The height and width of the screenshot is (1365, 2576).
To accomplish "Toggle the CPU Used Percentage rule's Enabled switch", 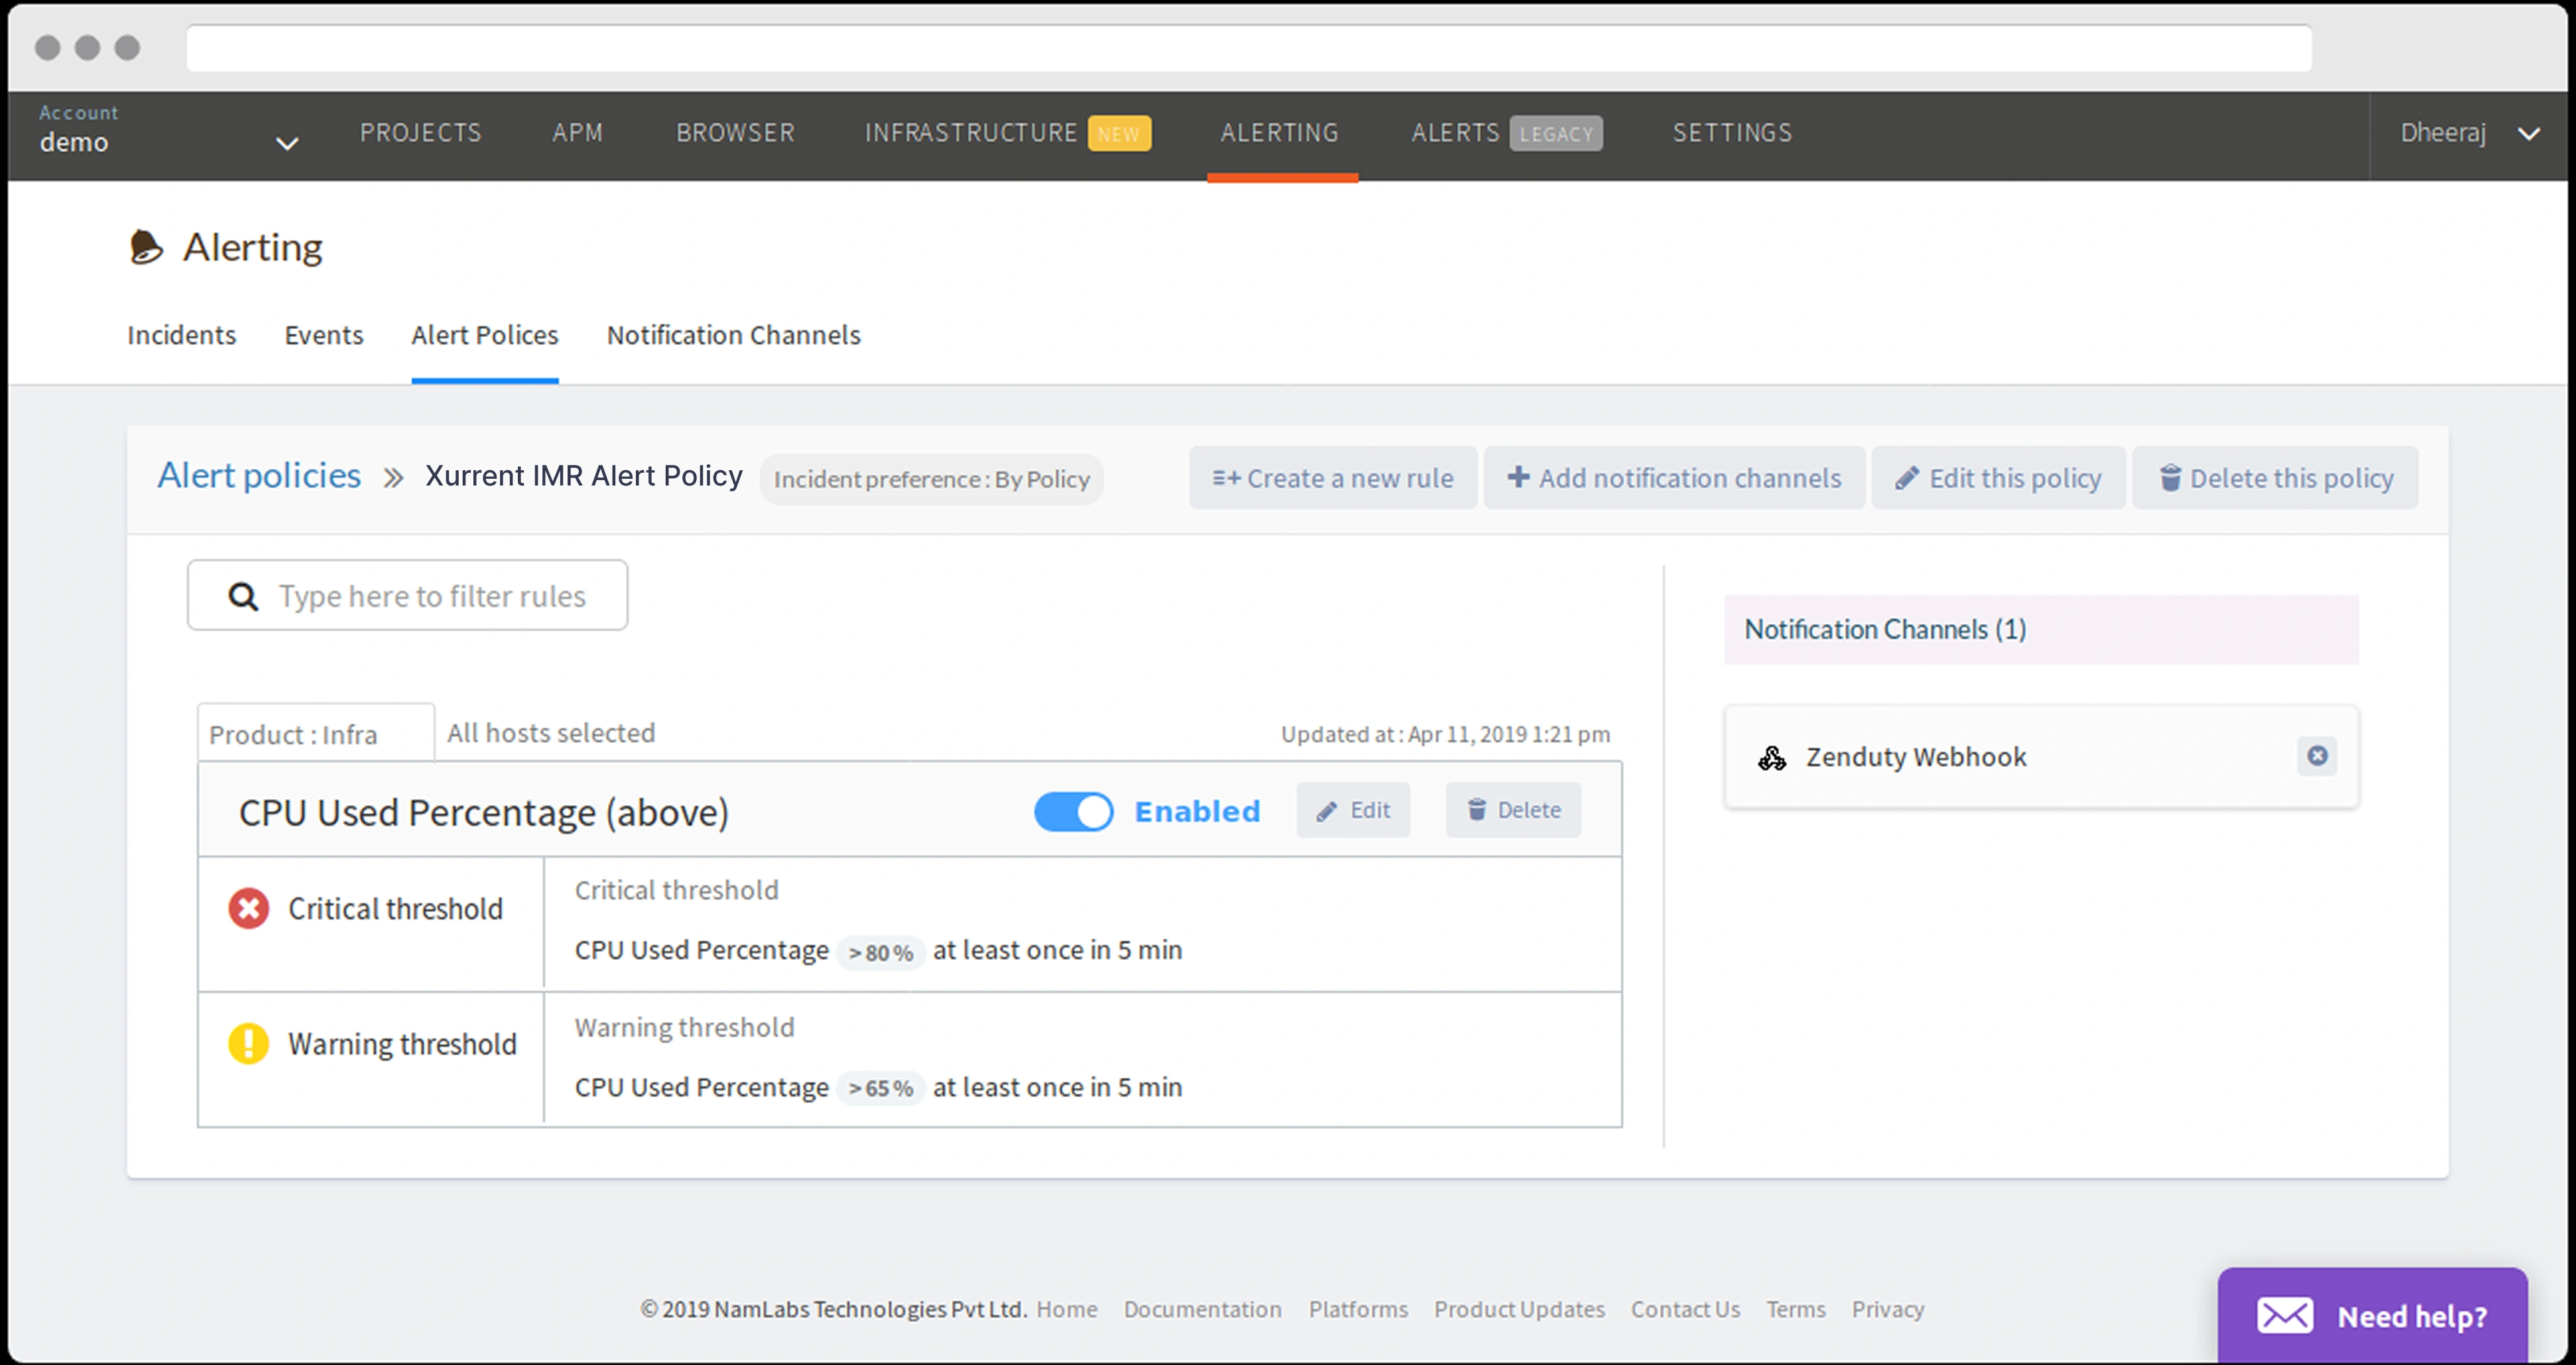I will point(1073,811).
